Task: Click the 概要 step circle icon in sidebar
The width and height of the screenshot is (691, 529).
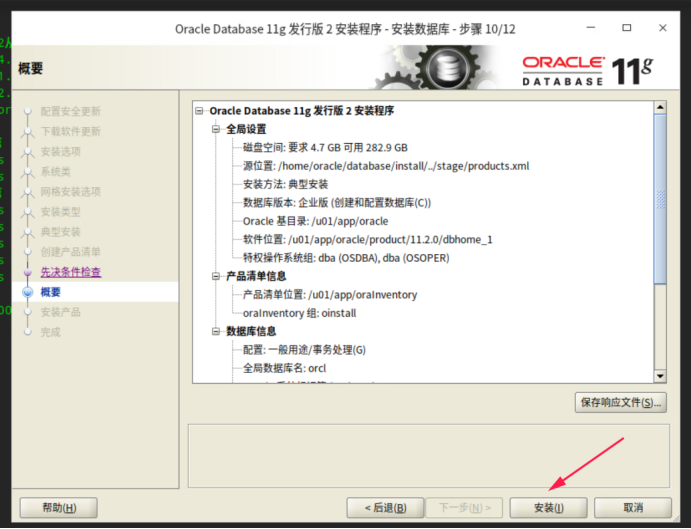Action: pyautogui.click(x=27, y=292)
